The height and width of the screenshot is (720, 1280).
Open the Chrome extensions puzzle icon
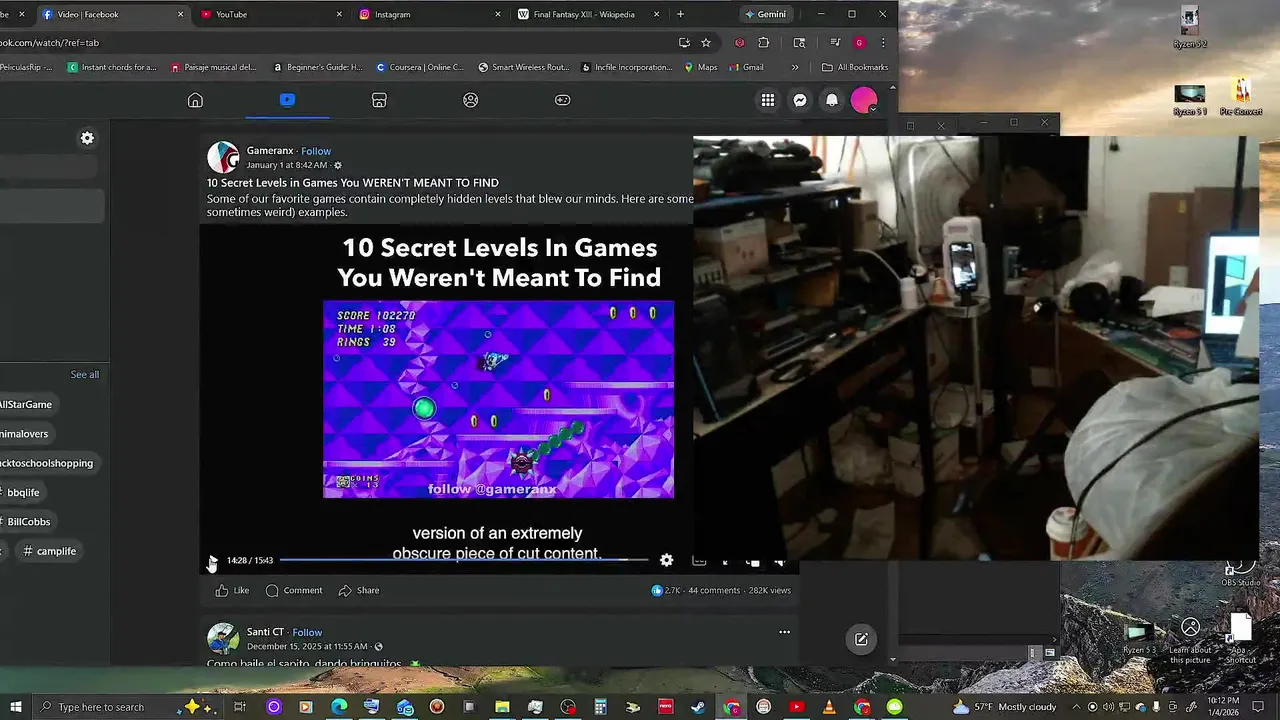pos(764,43)
